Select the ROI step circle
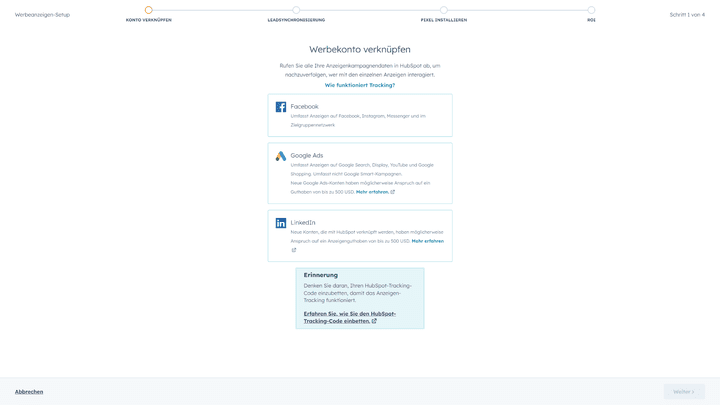Image resolution: width=720 pixels, height=405 pixels. pos(591,10)
